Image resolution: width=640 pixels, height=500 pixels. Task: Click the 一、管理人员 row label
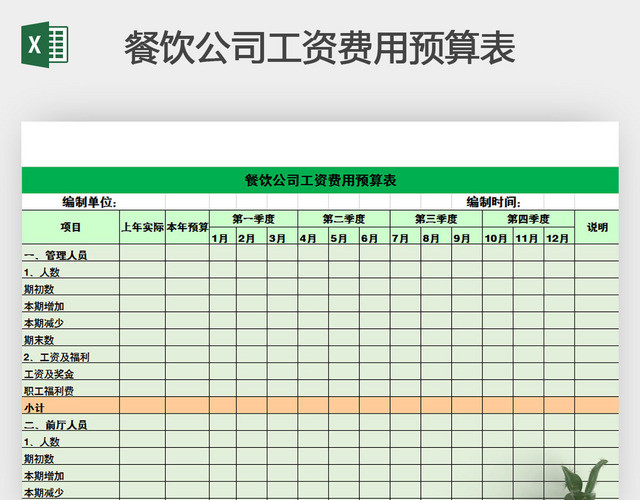pos(71,253)
